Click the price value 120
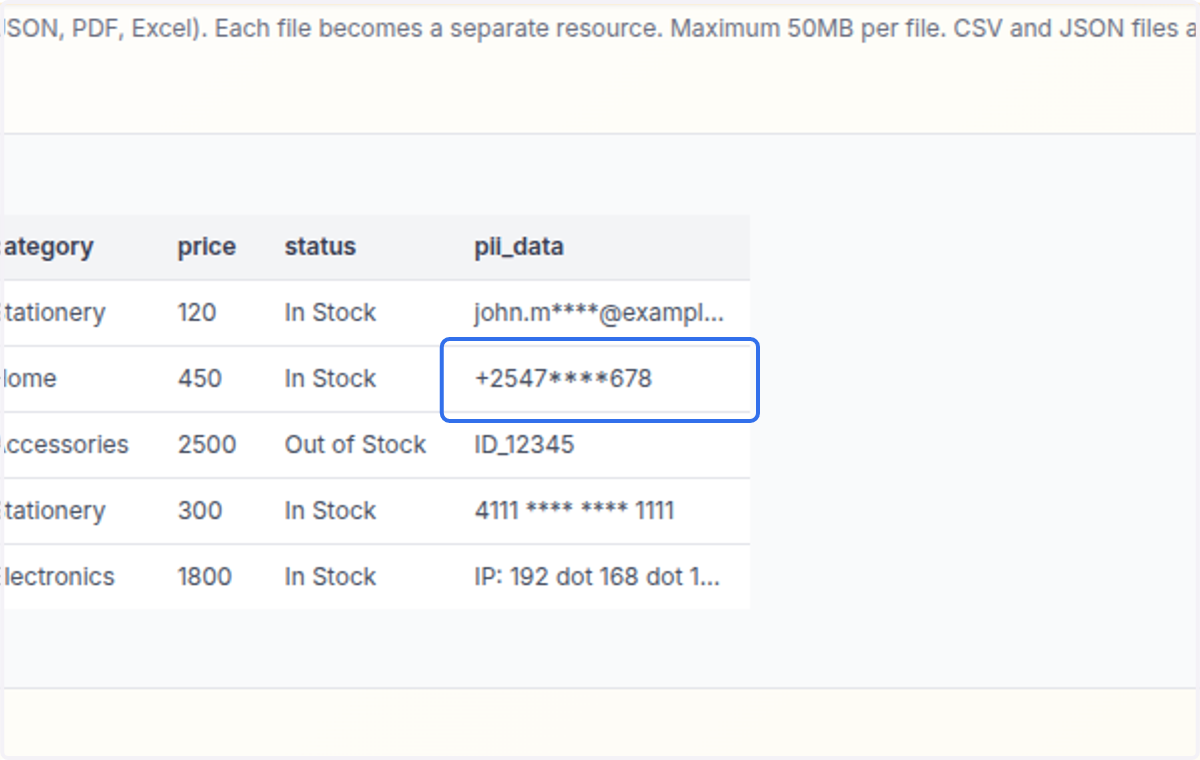 [x=197, y=313]
